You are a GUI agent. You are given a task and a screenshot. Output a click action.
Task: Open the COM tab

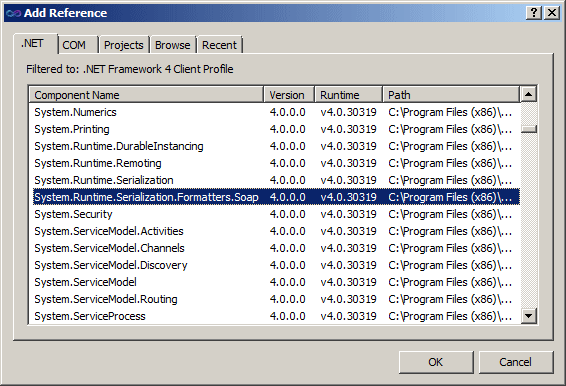[x=77, y=45]
